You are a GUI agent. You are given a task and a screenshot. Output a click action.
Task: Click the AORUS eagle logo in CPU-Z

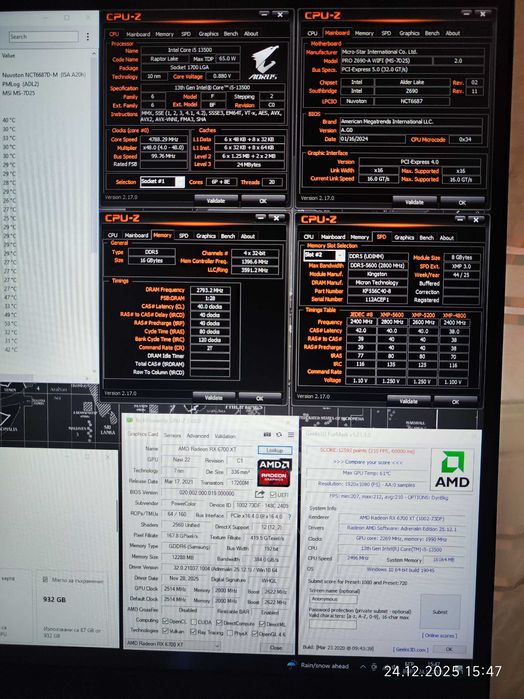point(264,62)
